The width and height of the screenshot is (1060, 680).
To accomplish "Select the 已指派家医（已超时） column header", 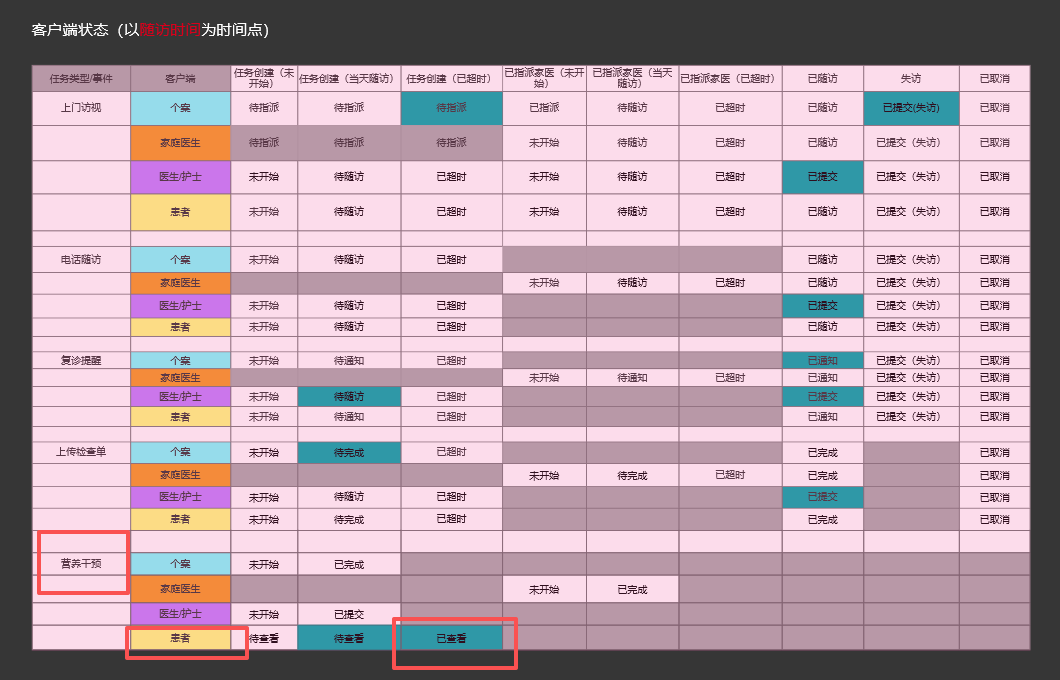I will click(730, 78).
